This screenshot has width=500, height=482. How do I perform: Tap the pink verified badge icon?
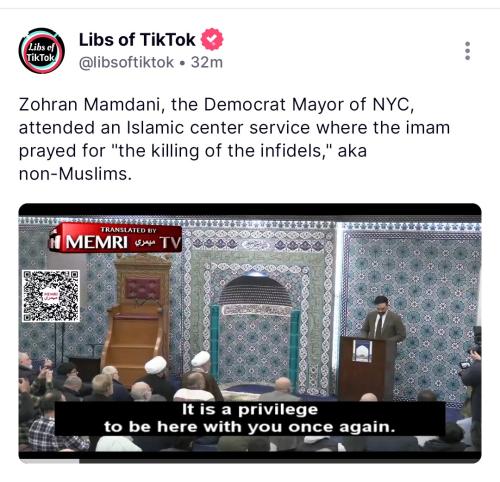(x=212, y=39)
